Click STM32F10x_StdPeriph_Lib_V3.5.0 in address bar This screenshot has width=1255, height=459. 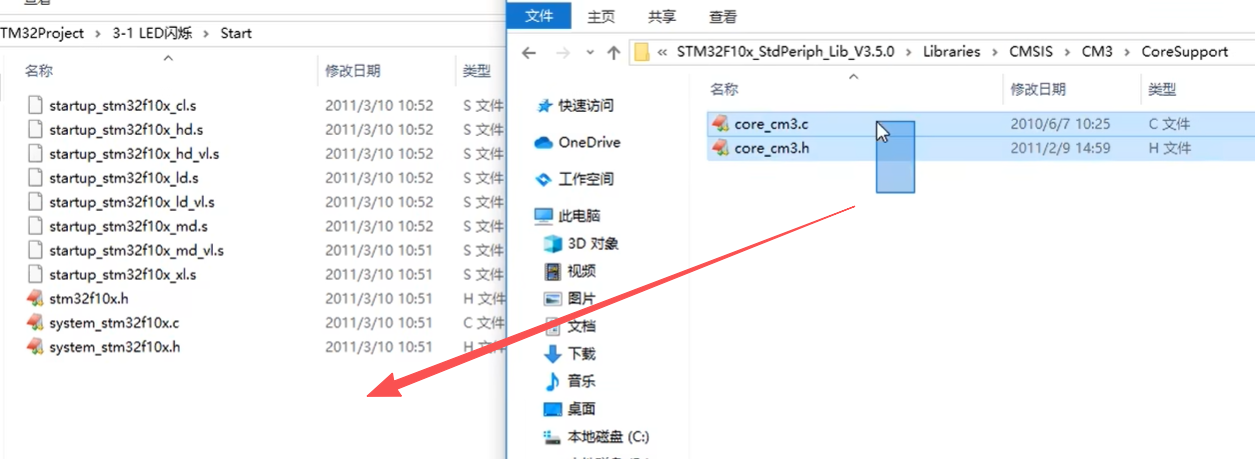pos(785,52)
